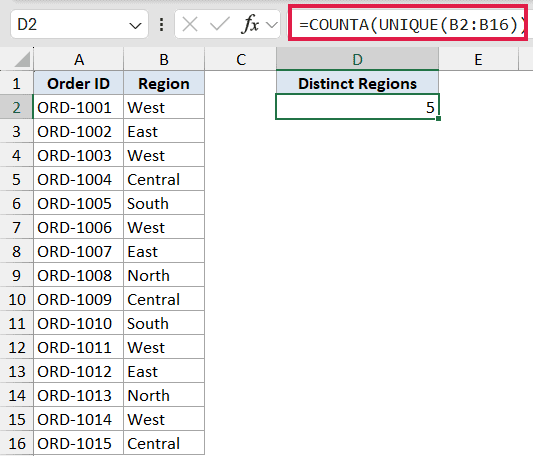Select cell ORD-1007
Viewport: 533px width, 456px height.
(x=79, y=251)
